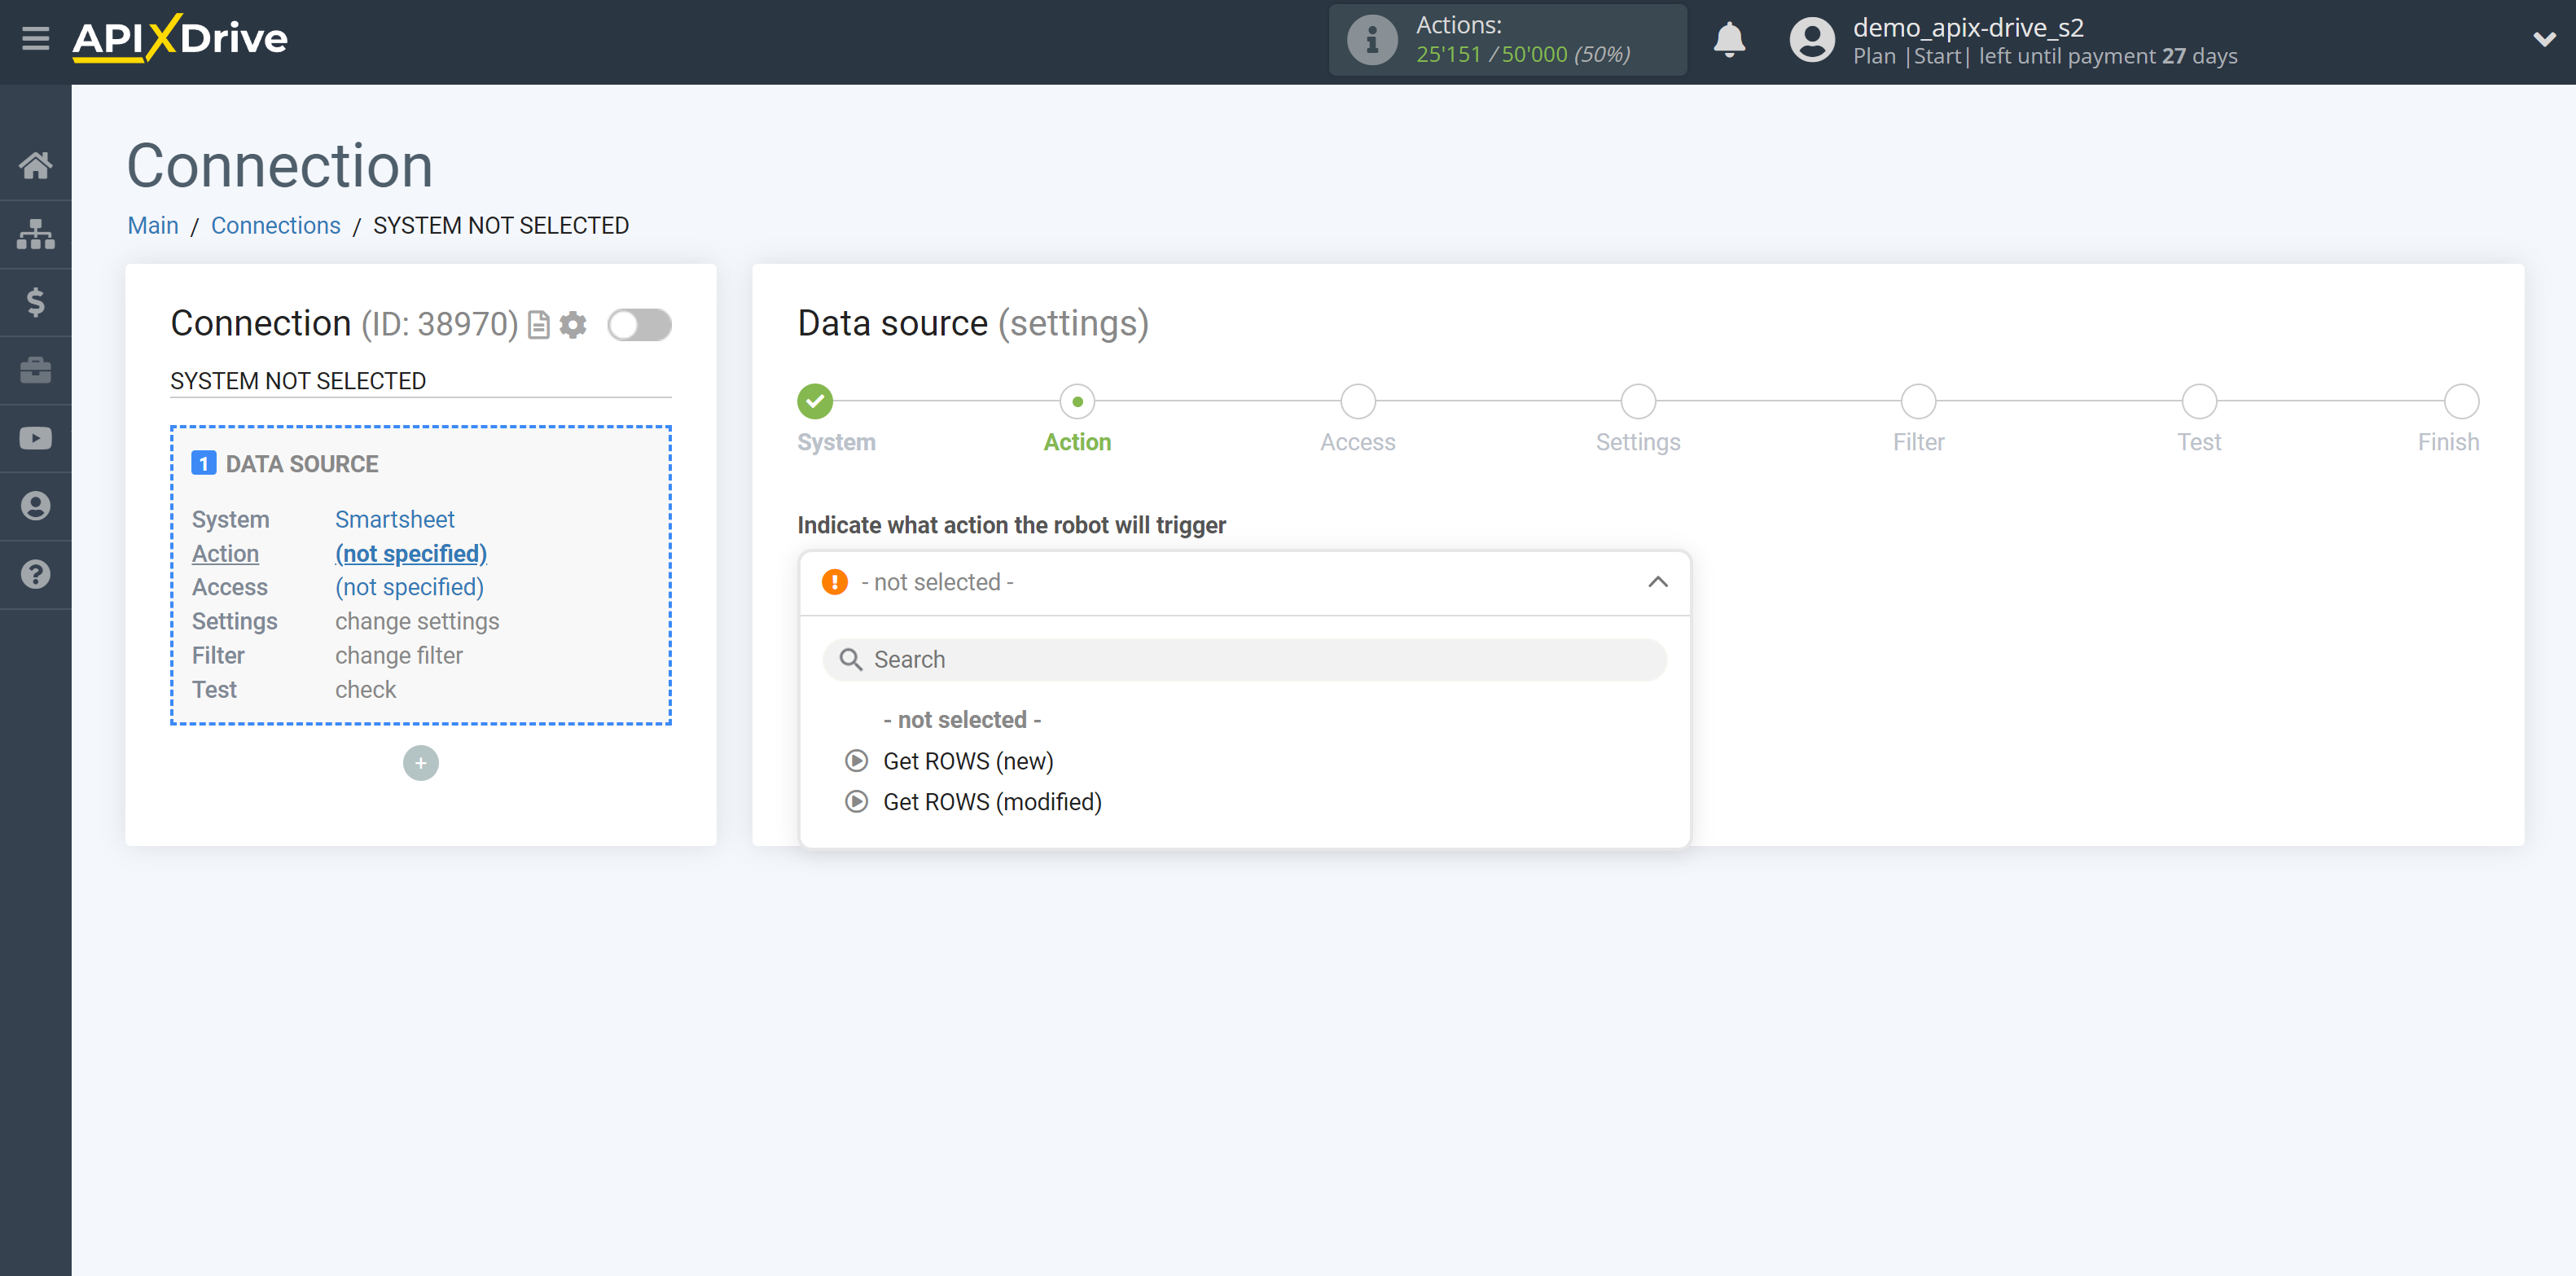Viewport: 2576px width, 1276px height.
Task: Open the Actions usage info tooltip
Action: pyautogui.click(x=1370, y=41)
